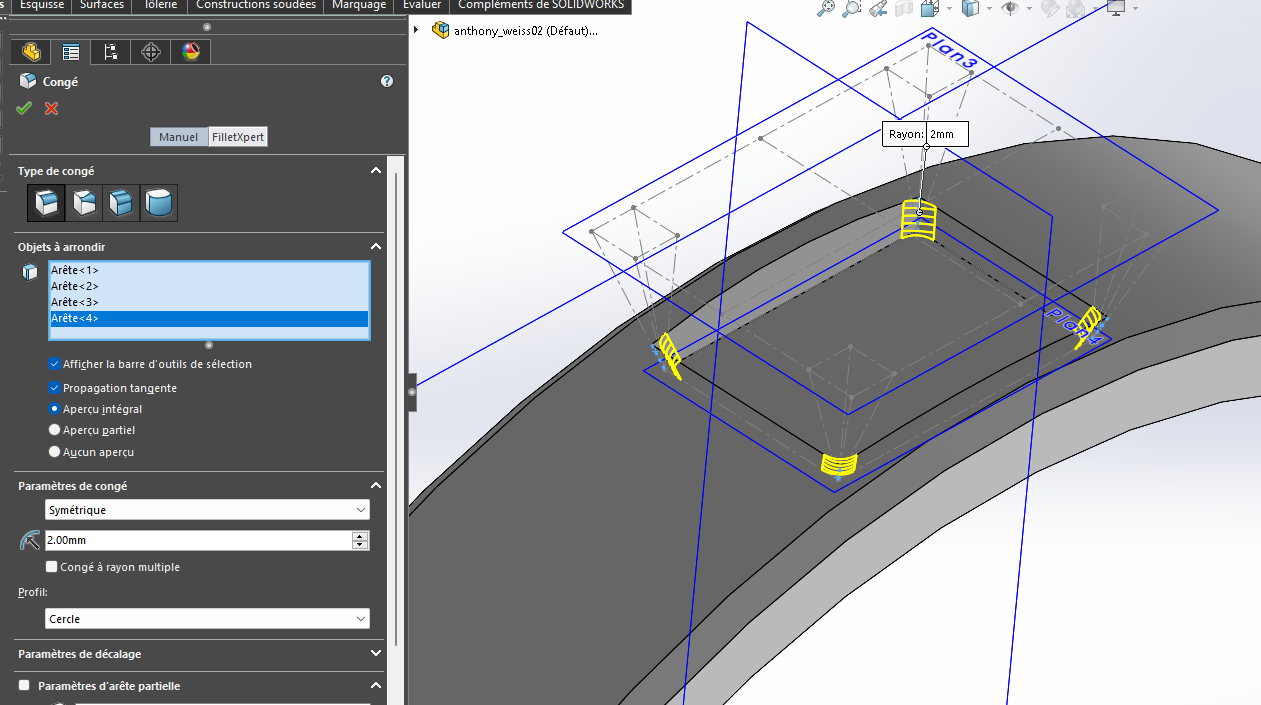The width and height of the screenshot is (1261, 705).
Task: Click the Zoom to Fit magnifier icon
Action: click(x=826, y=9)
